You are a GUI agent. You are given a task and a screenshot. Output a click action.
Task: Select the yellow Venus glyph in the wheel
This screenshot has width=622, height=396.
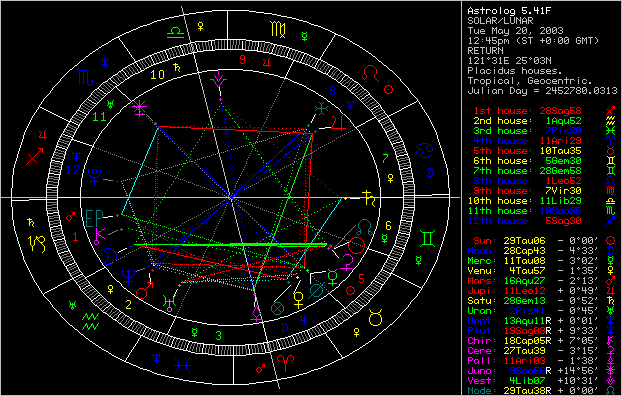tap(299, 300)
